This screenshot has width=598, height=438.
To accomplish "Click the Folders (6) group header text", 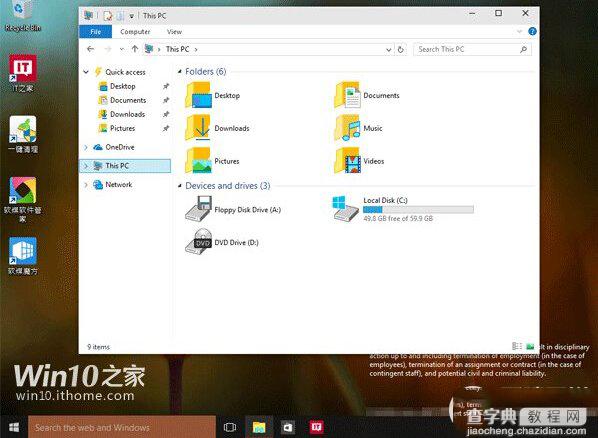I will click(x=206, y=71).
